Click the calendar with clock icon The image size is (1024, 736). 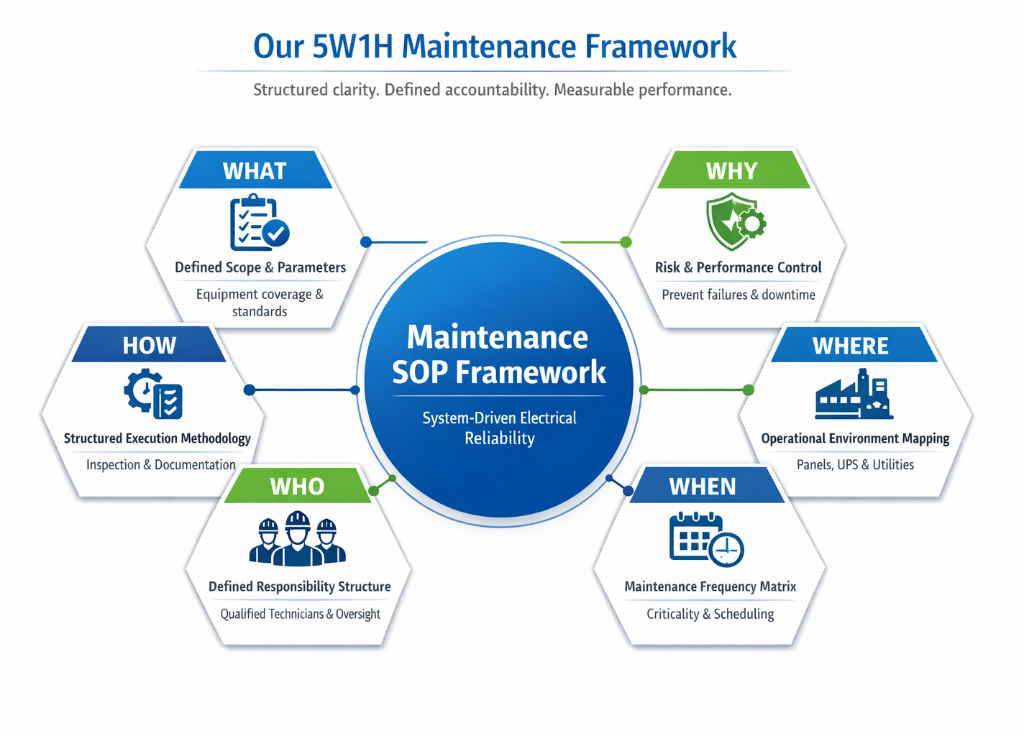click(x=705, y=541)
